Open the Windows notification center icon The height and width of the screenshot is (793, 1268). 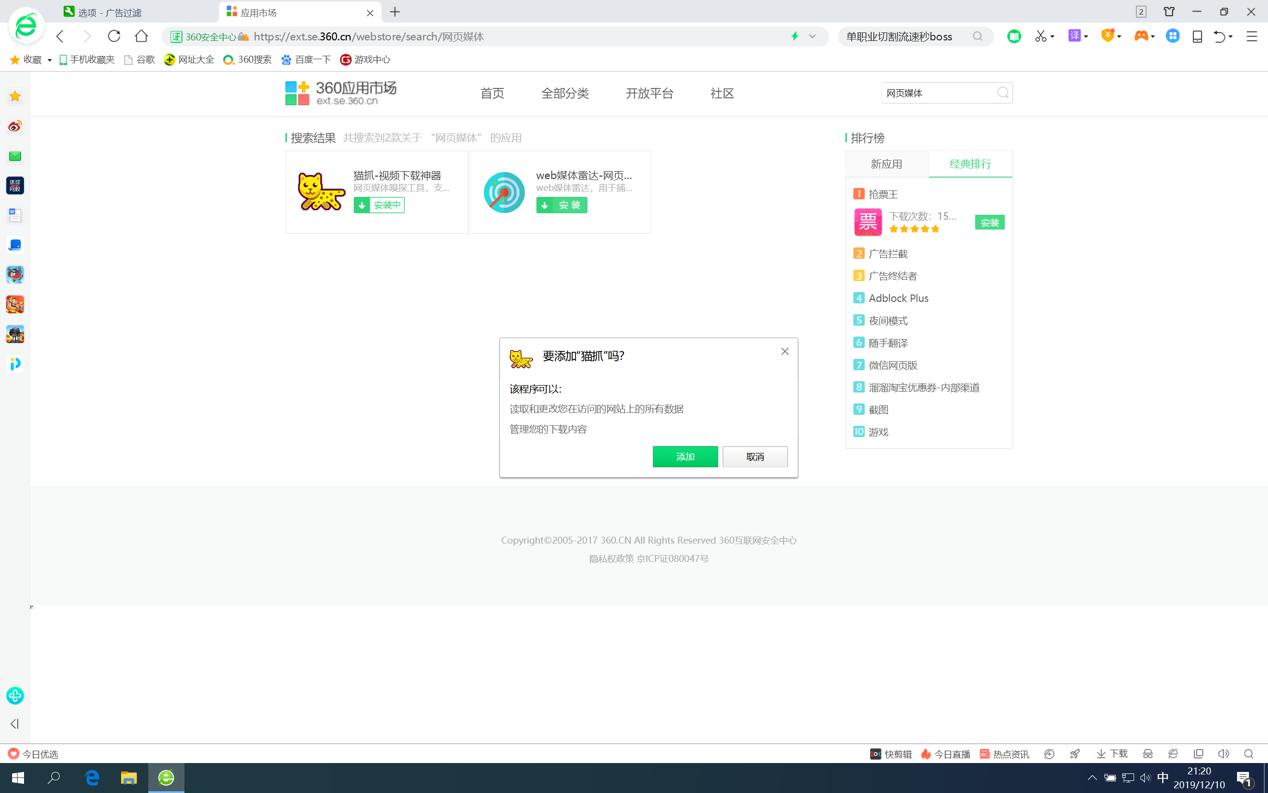1245,777
